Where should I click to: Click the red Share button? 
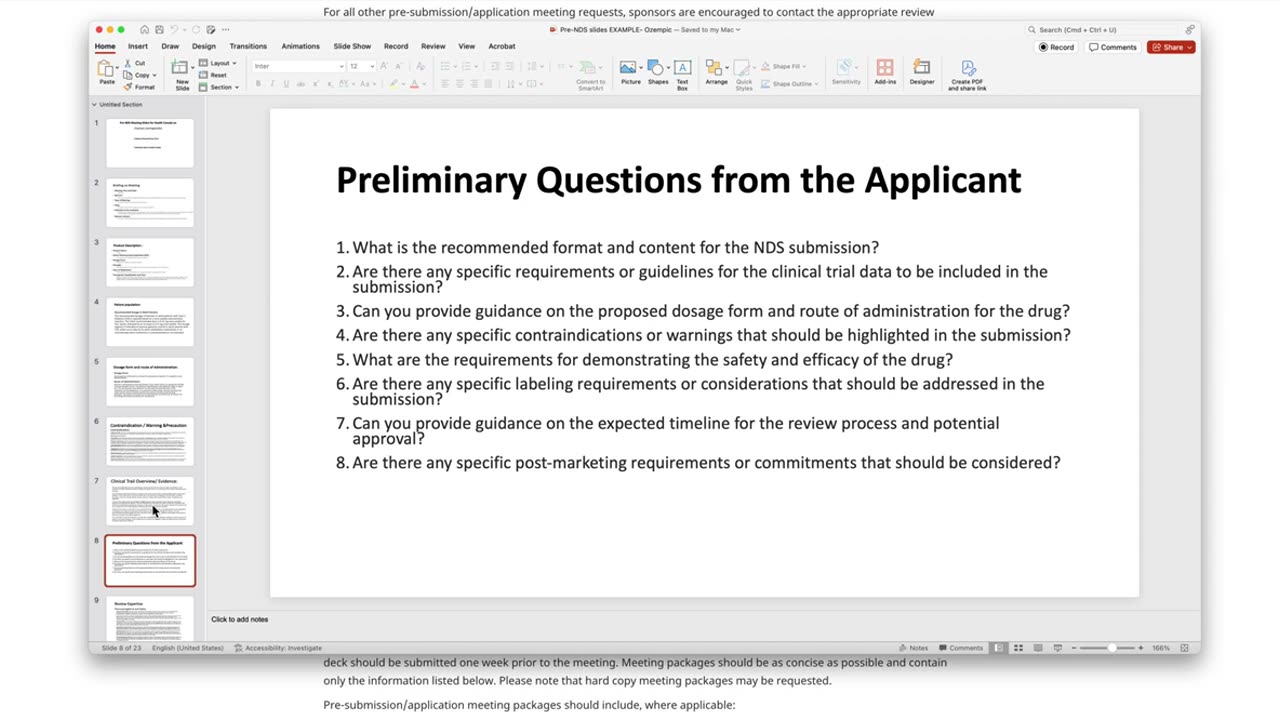click(x=1171, y=47)
